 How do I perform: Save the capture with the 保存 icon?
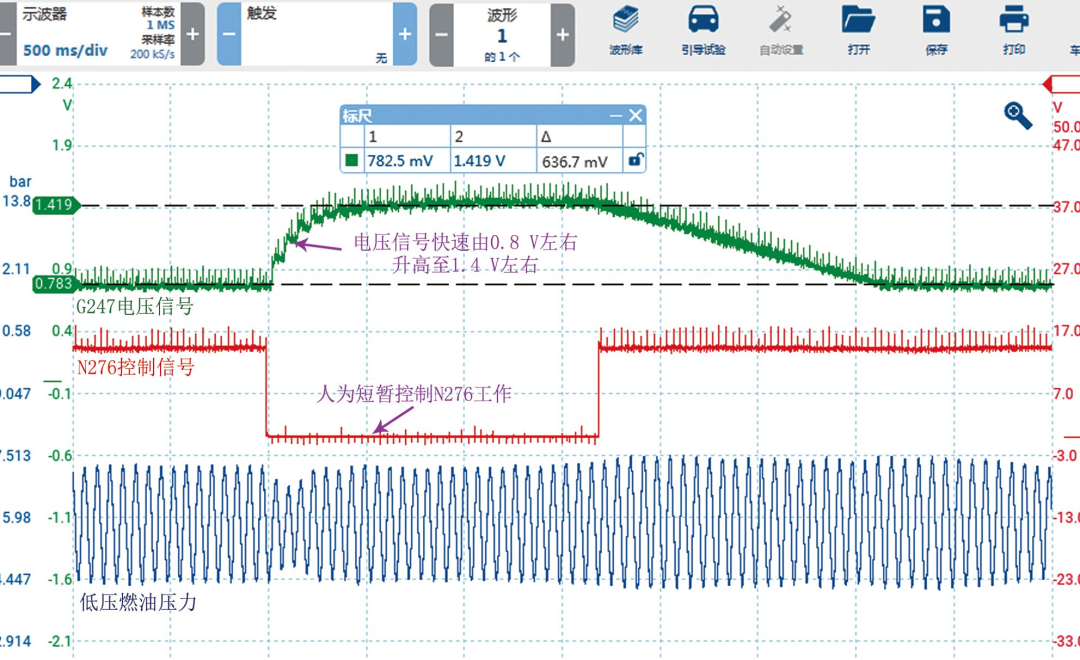pyautogui.click(x=935, y=30)
